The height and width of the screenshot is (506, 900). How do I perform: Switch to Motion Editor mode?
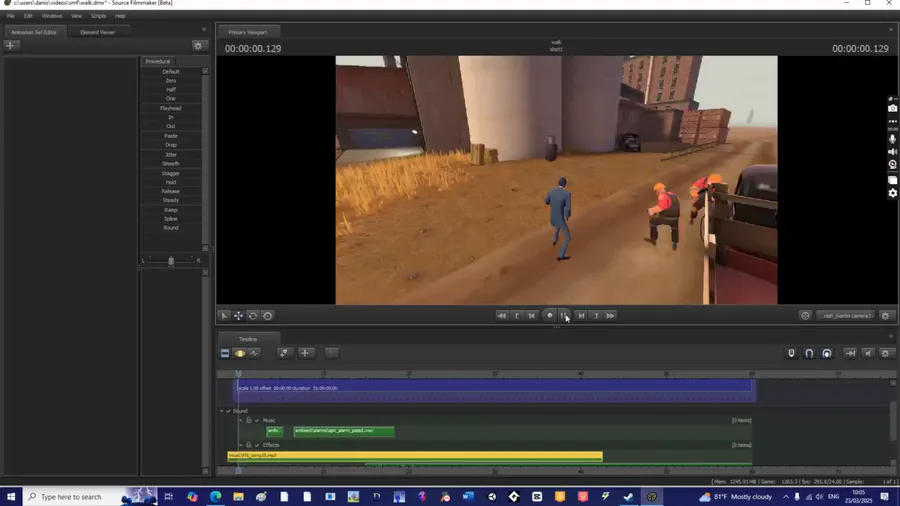(x=240, y=353)
